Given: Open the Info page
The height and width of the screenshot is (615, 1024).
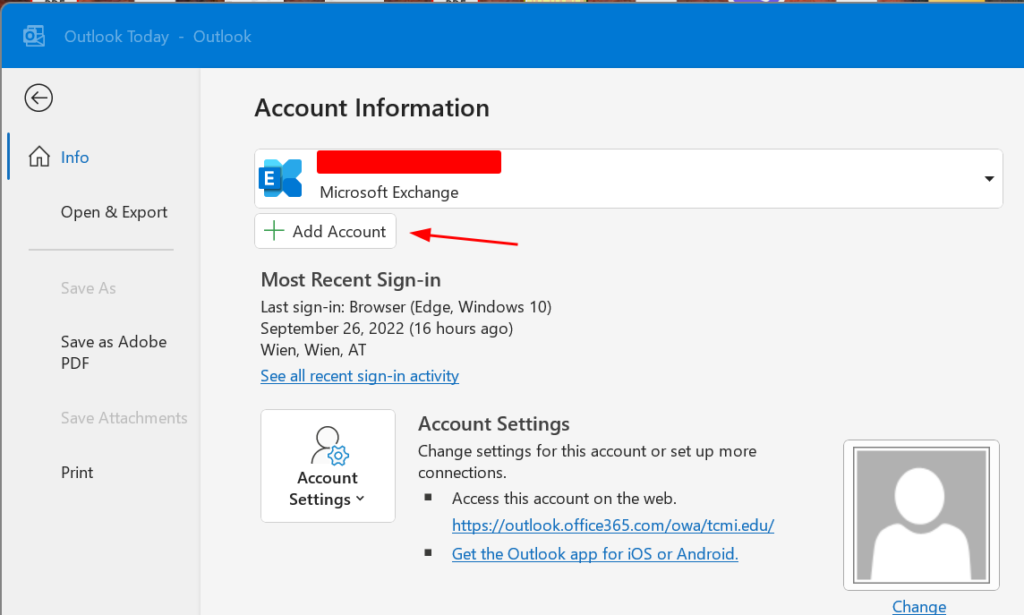Looking at the screenshot, I should (74, 157).
